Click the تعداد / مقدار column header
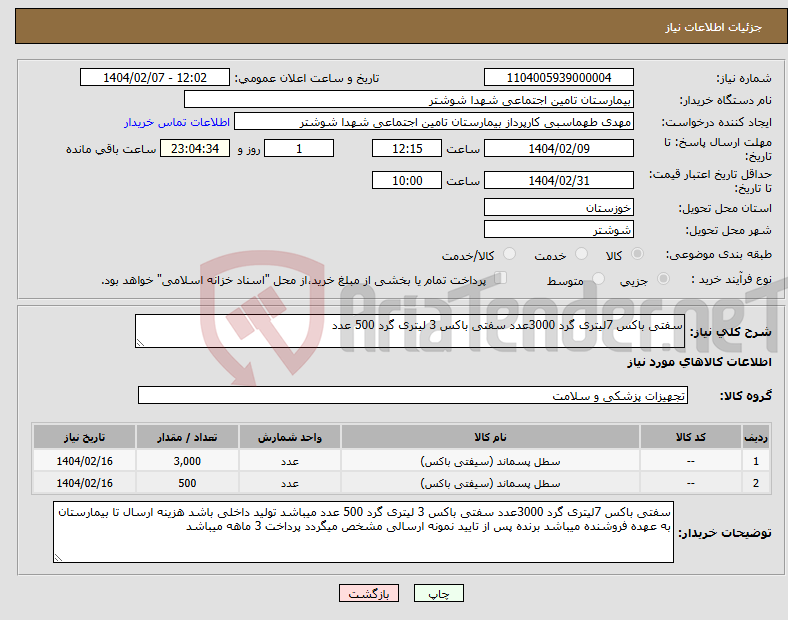The width and height of the screenshot is (788, 620). pos(187,437)
